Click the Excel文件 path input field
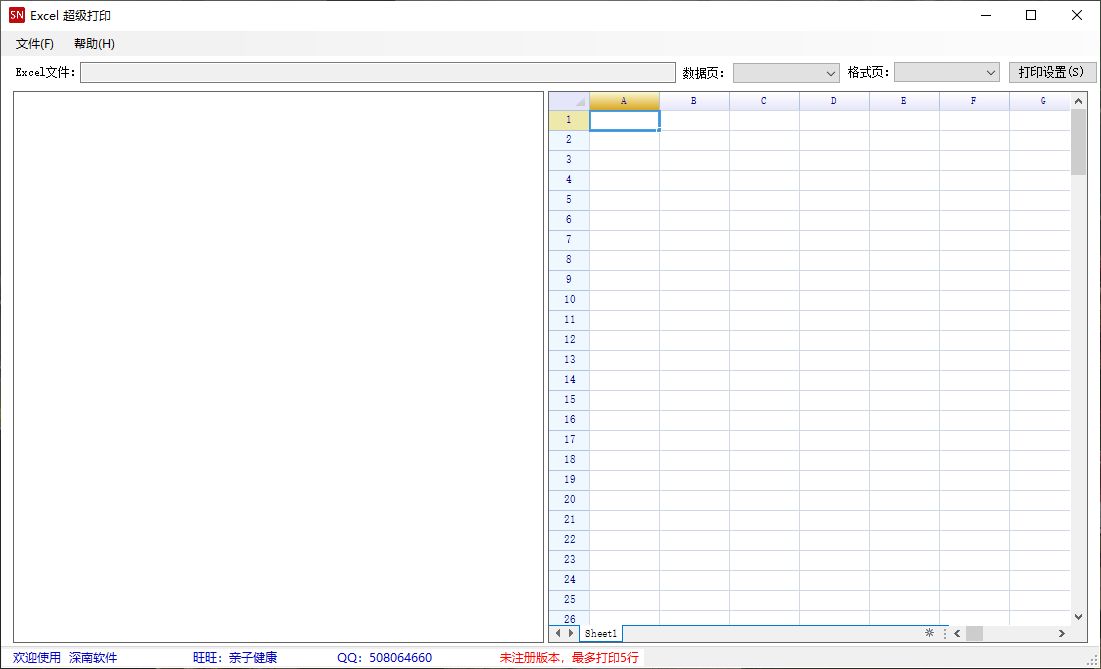1101x669 pixels. pos(378,72)
